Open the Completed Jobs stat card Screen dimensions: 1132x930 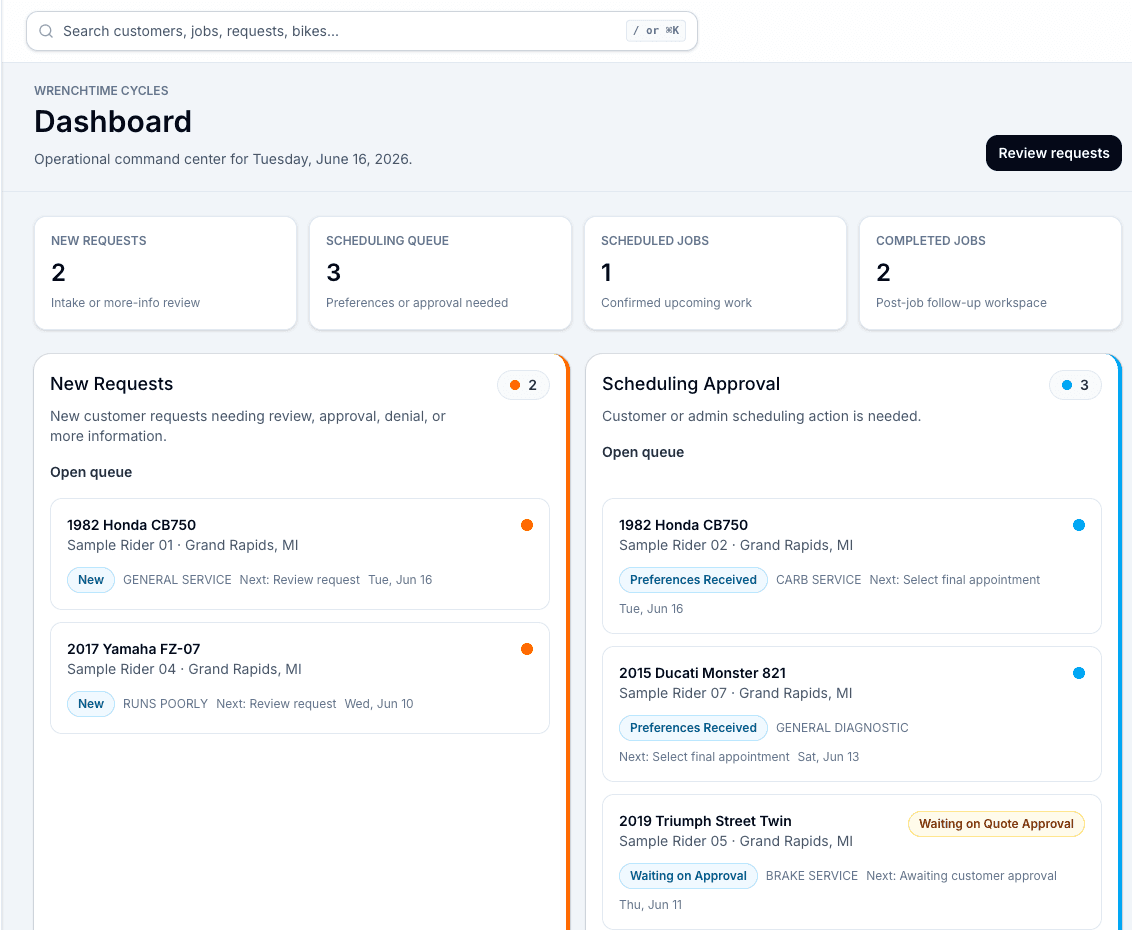tap(990, 273)
